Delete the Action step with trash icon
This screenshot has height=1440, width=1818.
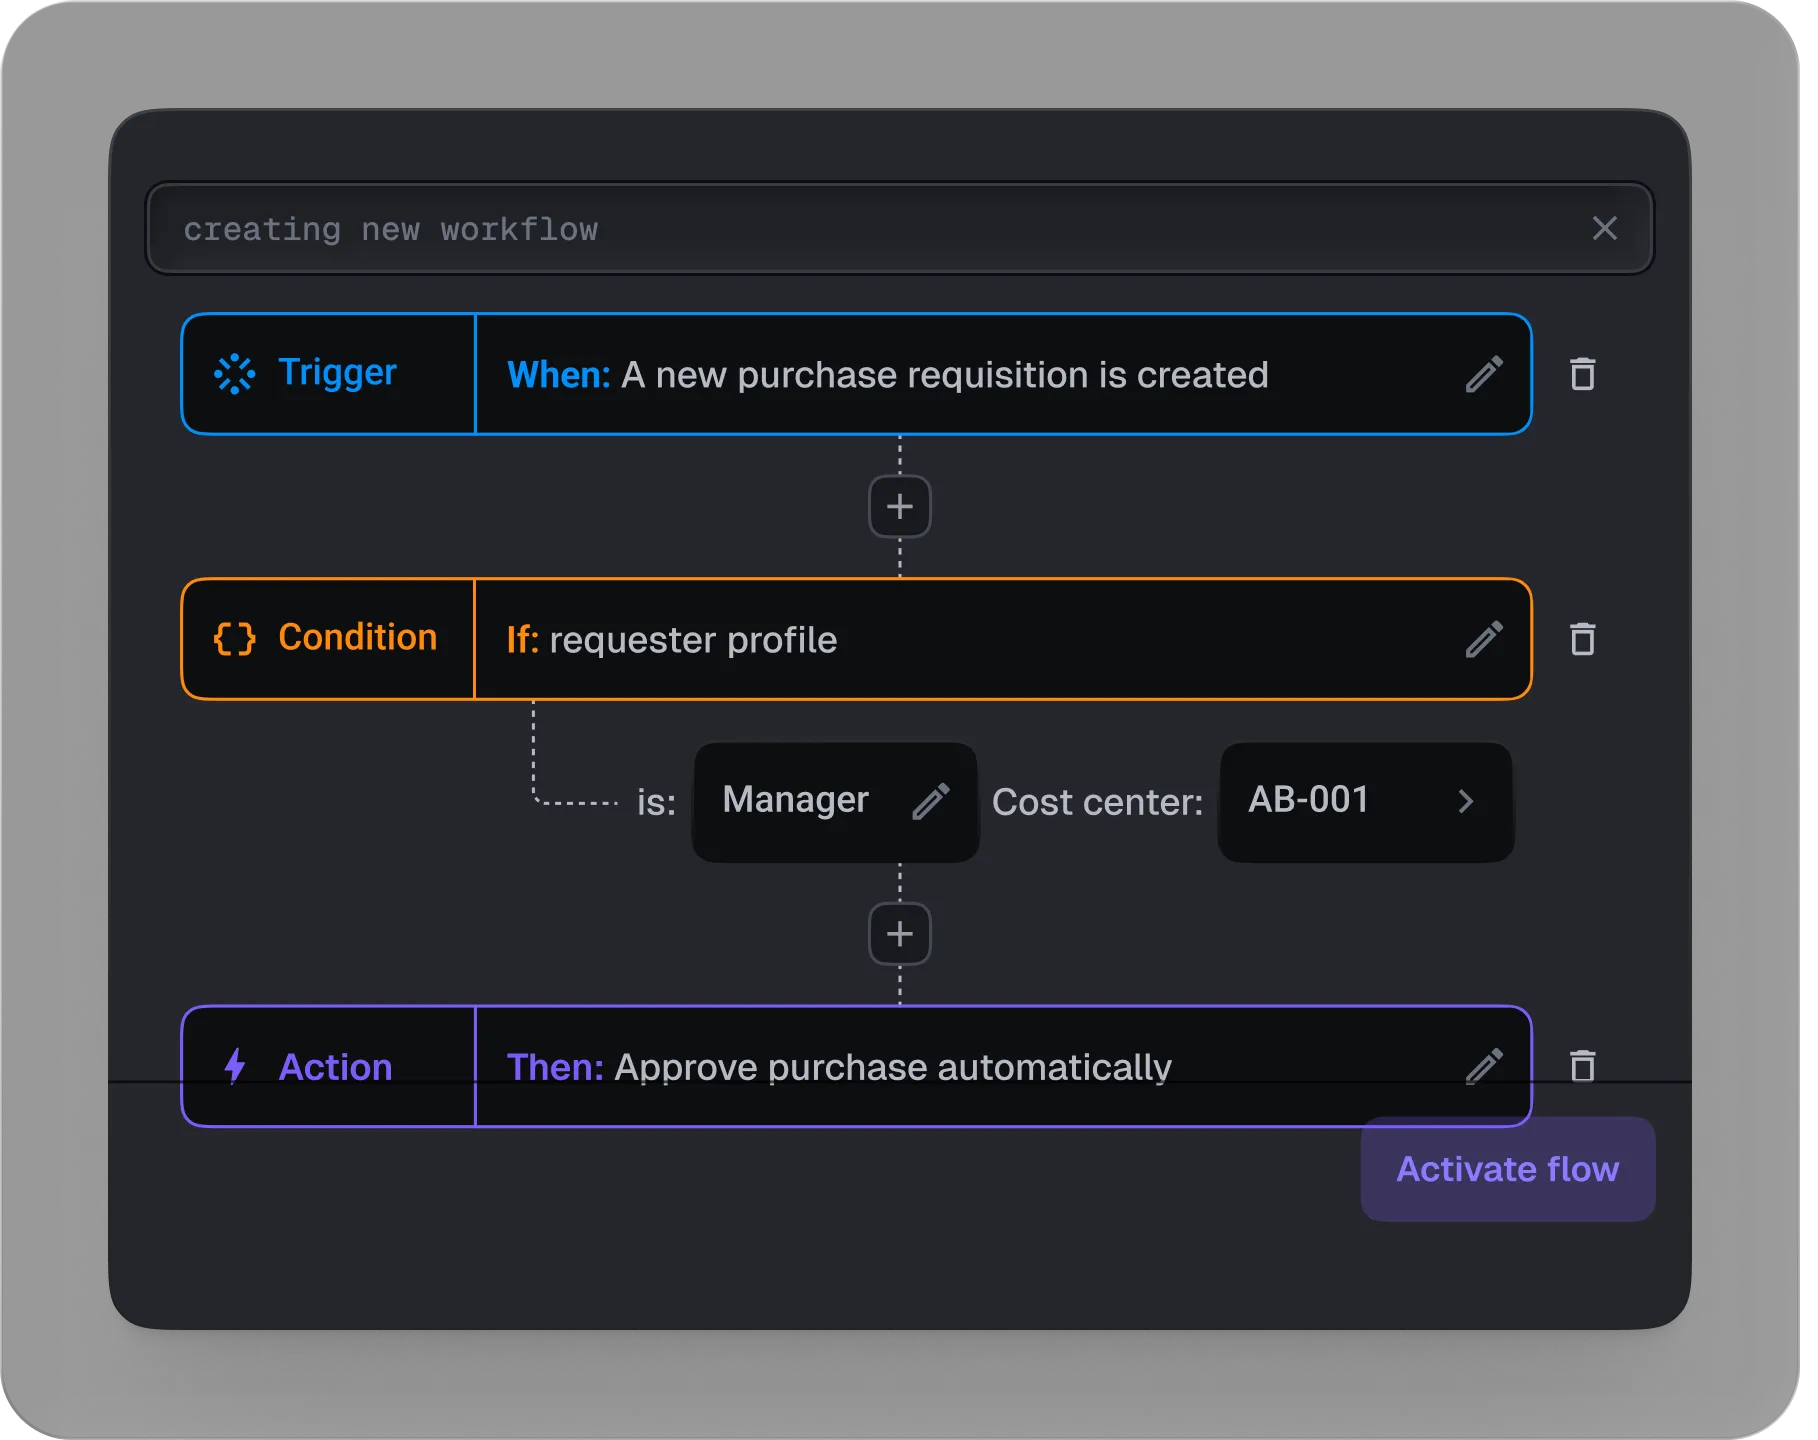(x=1582, y=1065)
